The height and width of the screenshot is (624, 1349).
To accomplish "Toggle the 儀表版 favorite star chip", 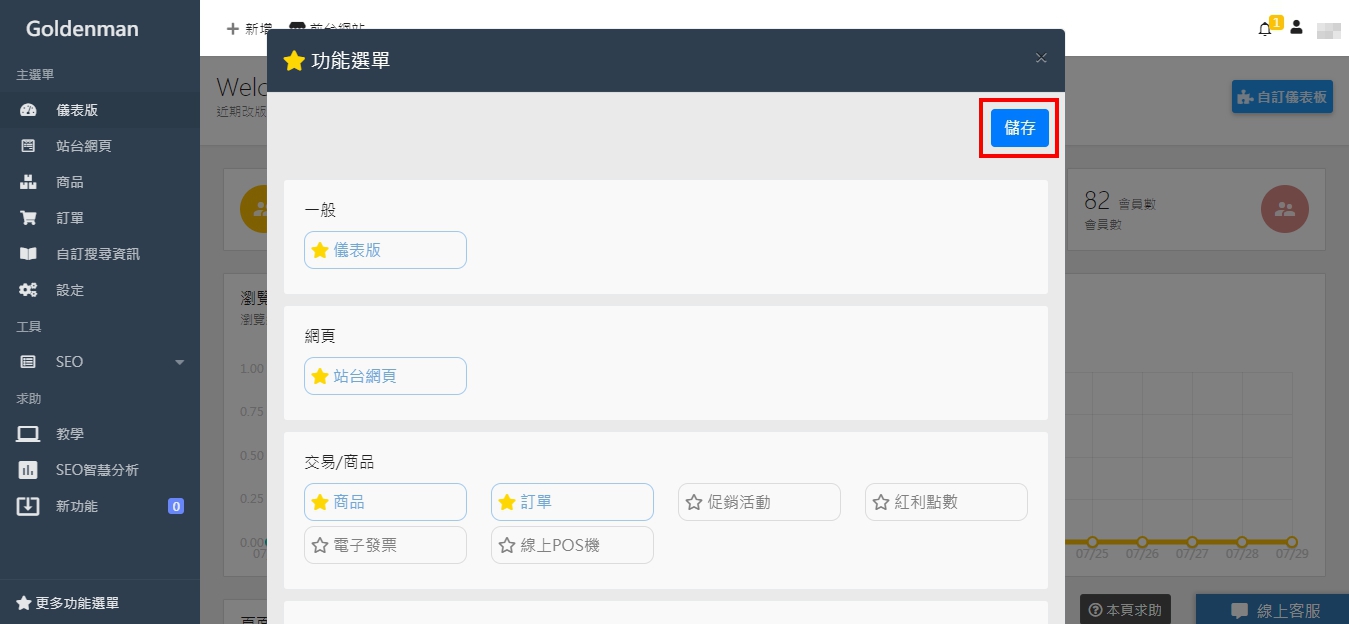I will (x=385, y=250).
